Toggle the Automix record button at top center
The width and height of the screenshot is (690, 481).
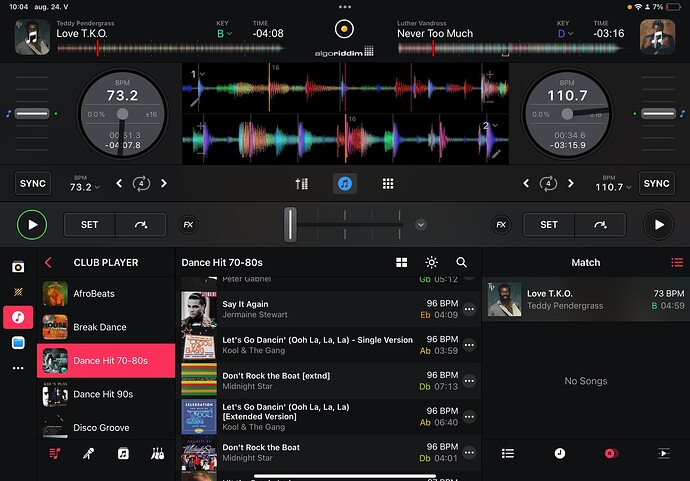point(344,29)
